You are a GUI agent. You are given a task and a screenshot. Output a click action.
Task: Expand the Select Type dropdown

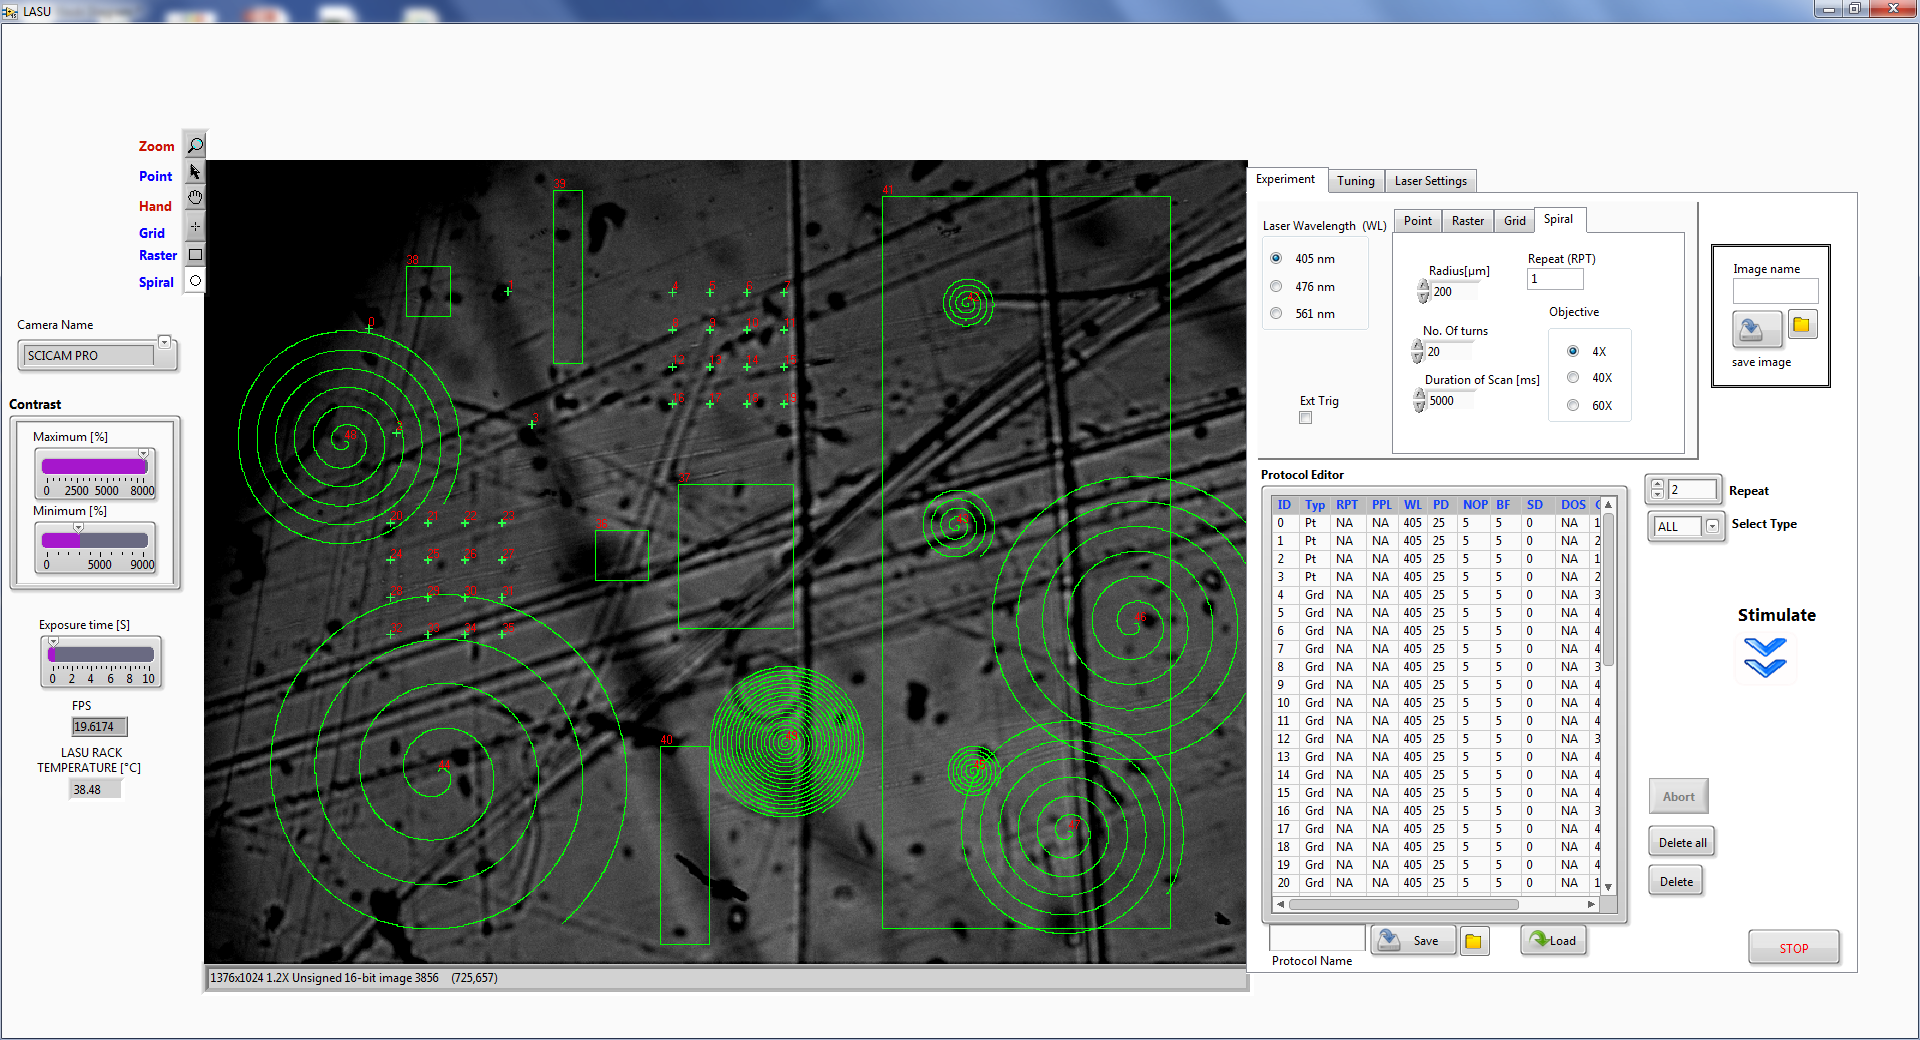[x=1712, y=526]
